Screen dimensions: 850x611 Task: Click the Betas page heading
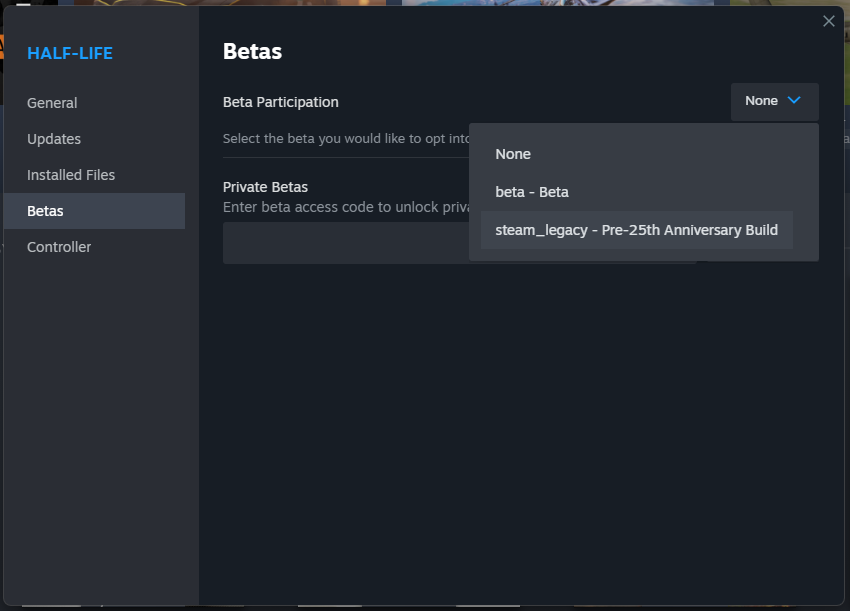(x=252, y=52)
